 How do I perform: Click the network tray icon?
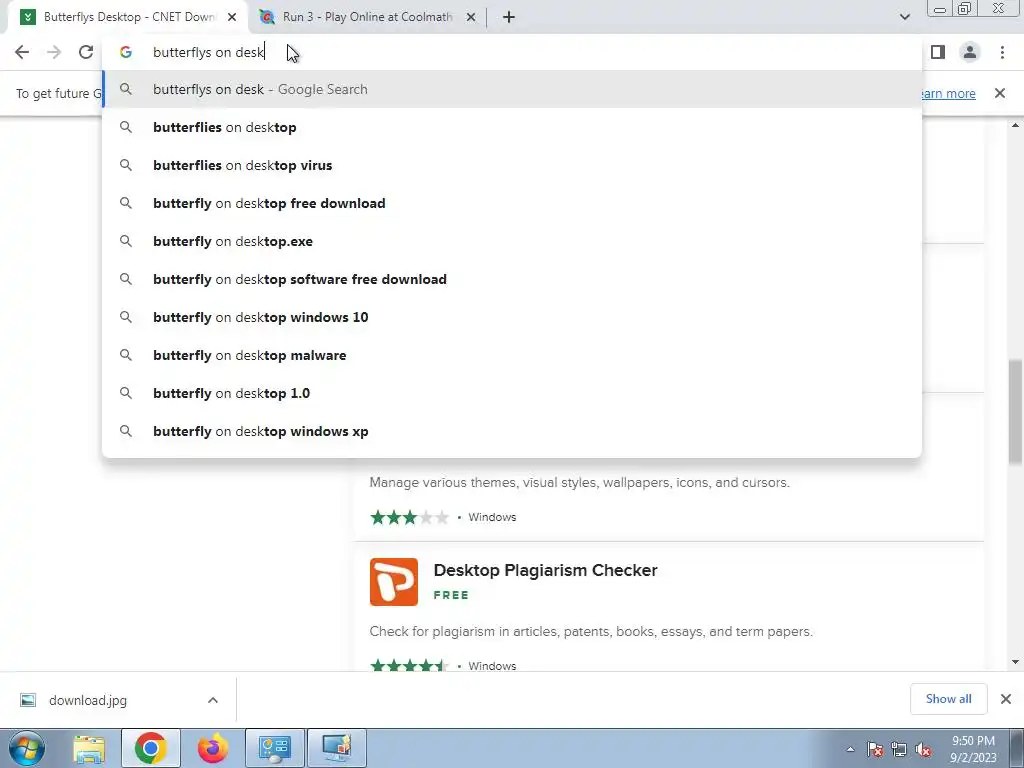point(899,750)
